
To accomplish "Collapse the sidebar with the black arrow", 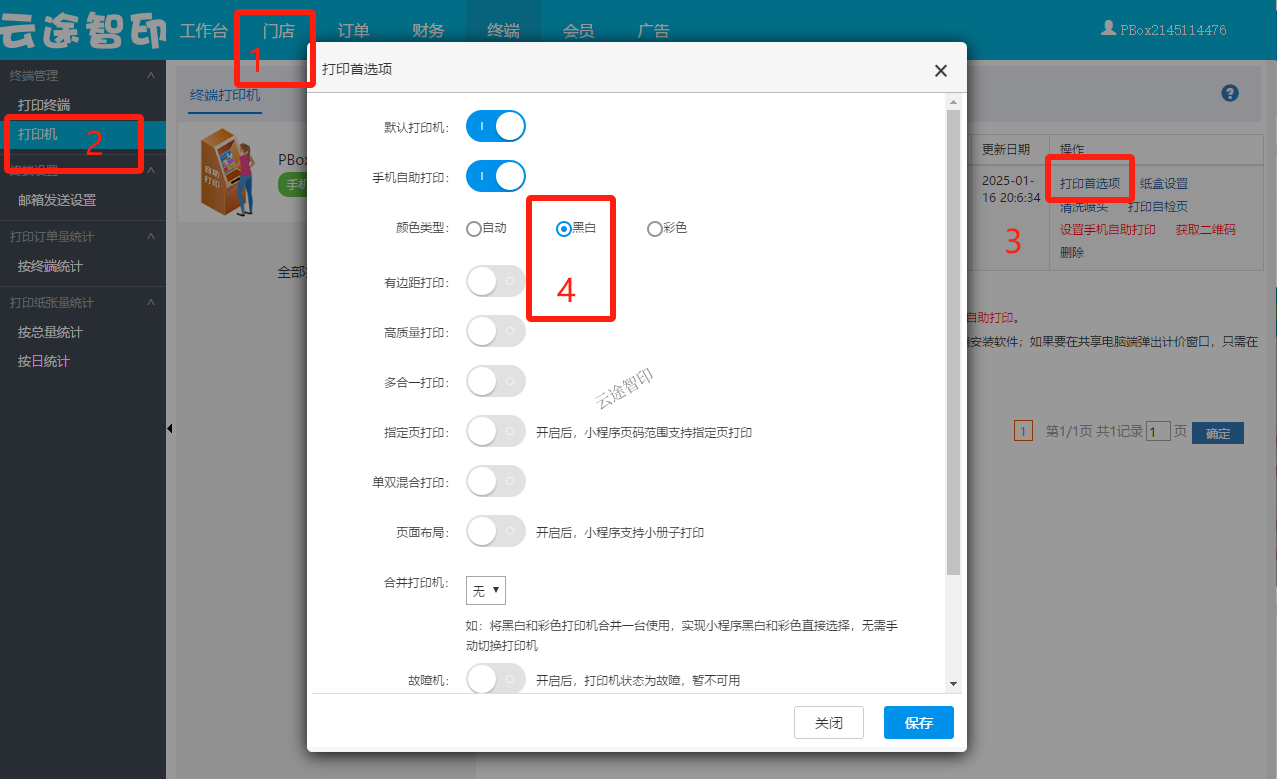I will tap(169, 429).
